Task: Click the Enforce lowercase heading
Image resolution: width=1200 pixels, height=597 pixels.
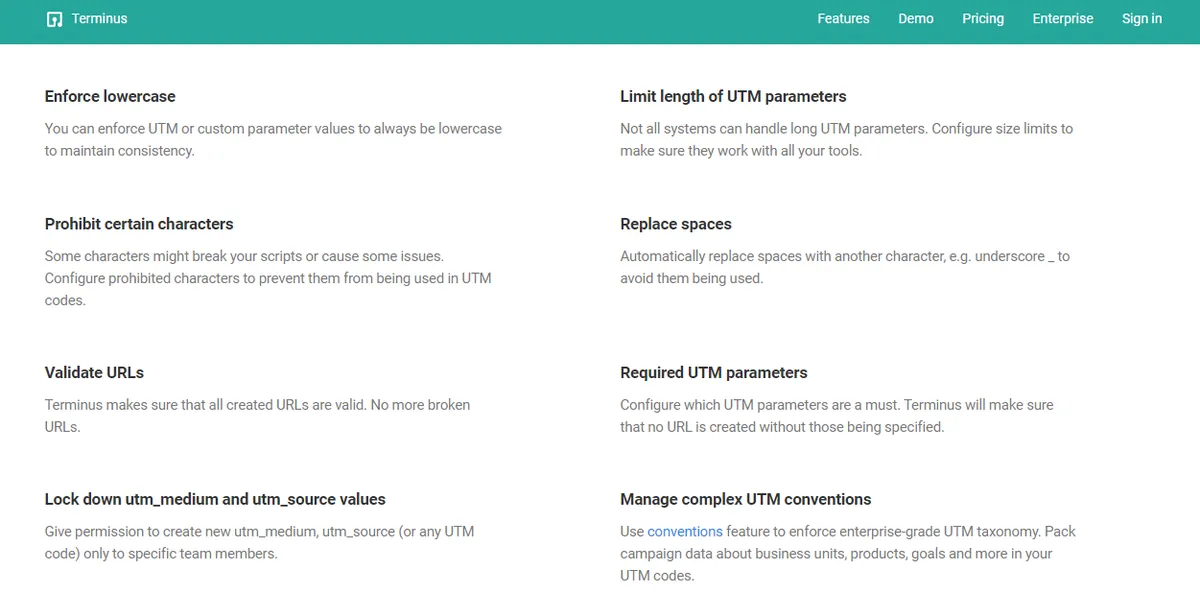Action: tap(110, 96)
